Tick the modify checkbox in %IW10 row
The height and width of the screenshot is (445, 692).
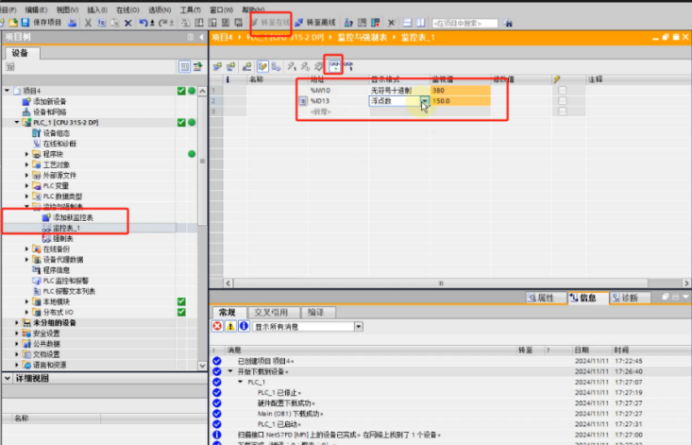point(562,91)
